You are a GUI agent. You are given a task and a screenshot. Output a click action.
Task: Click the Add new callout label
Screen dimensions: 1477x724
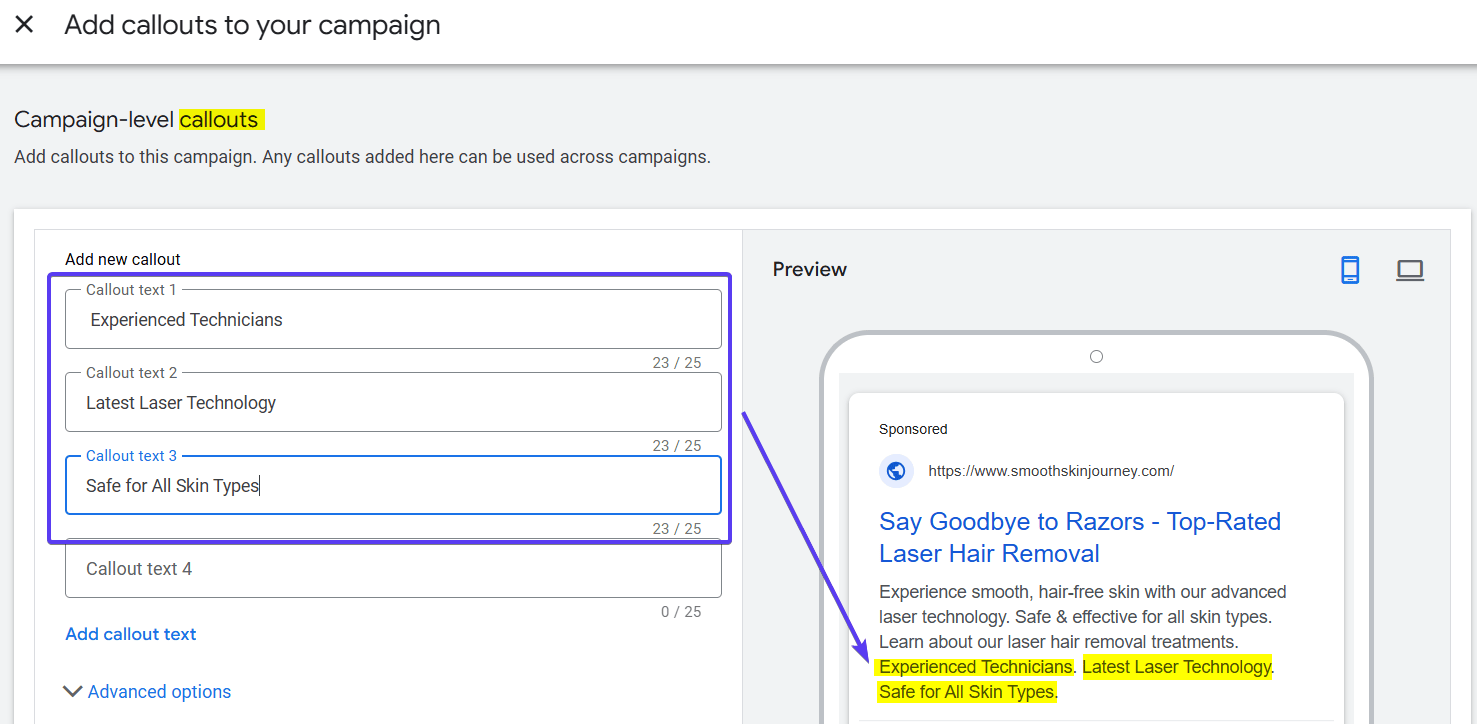point(123,259)
